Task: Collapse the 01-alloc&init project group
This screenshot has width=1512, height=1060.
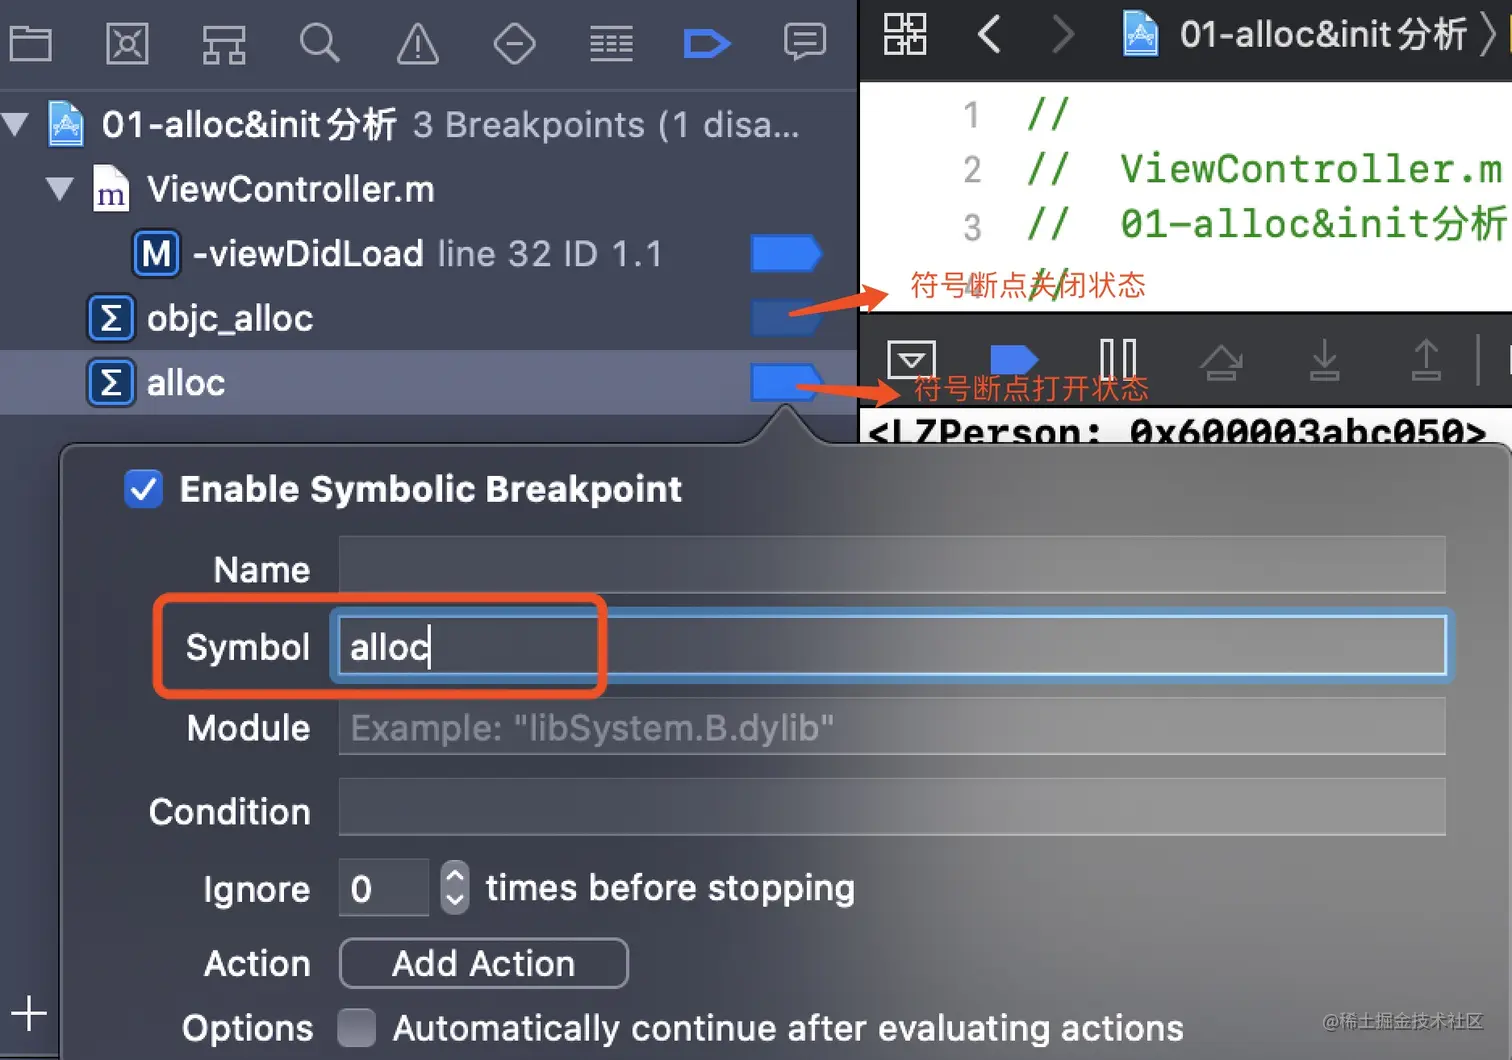Action: tap(16, 125)
